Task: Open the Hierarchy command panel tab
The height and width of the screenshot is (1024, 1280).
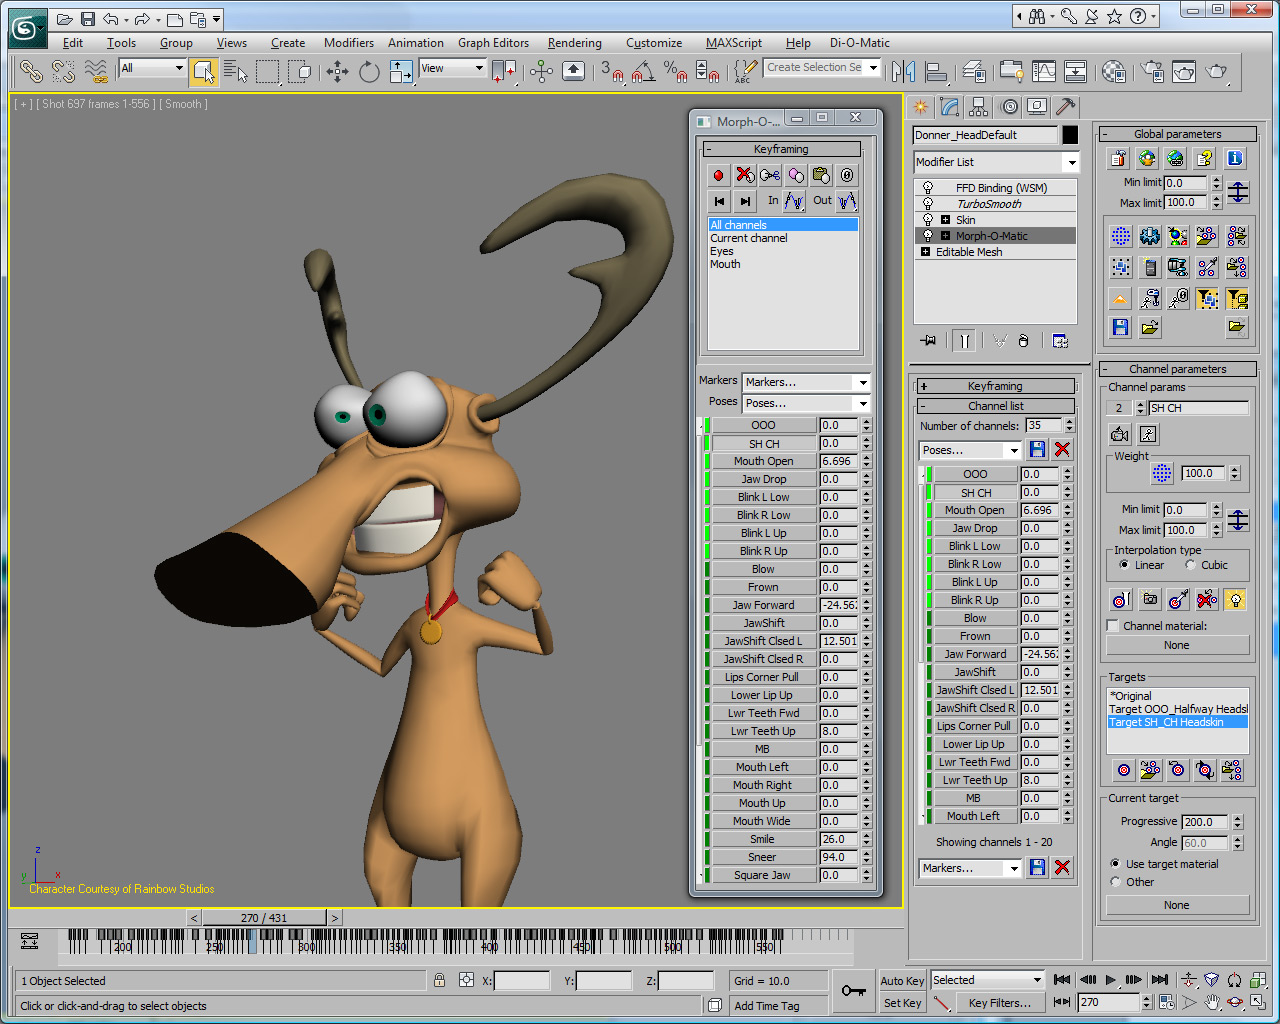Action: [979, 107]
